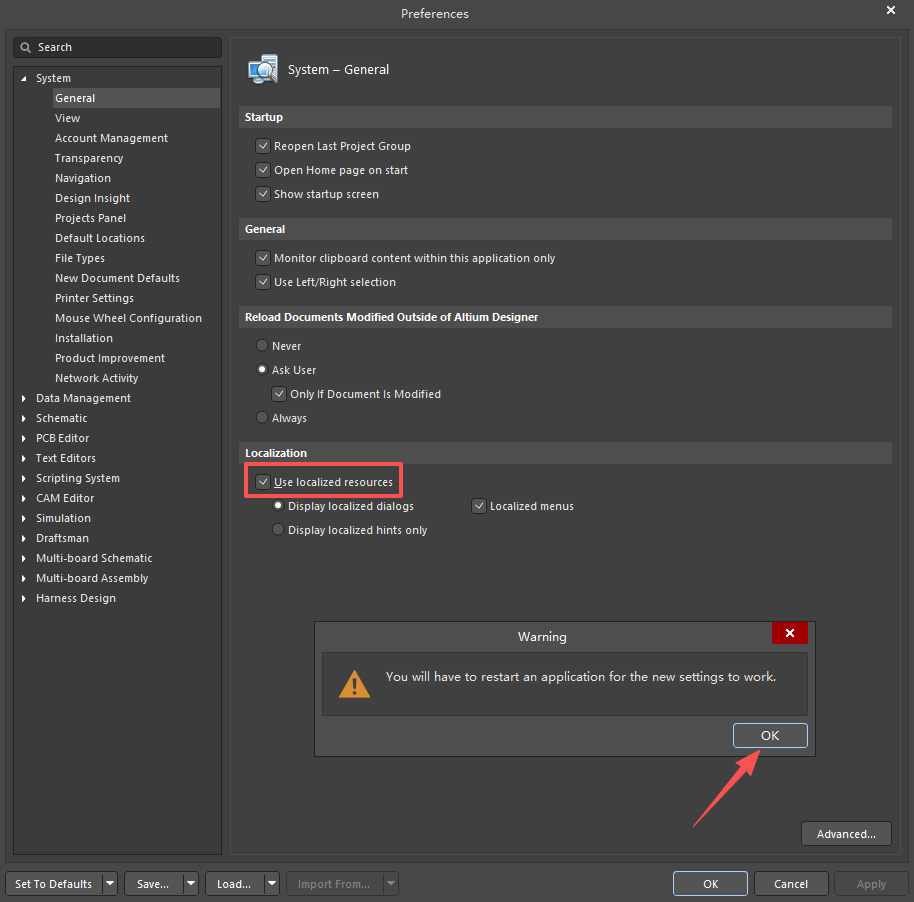Close the Warning dialog with red X
This screenshot has width=914, height=902.
789,633
